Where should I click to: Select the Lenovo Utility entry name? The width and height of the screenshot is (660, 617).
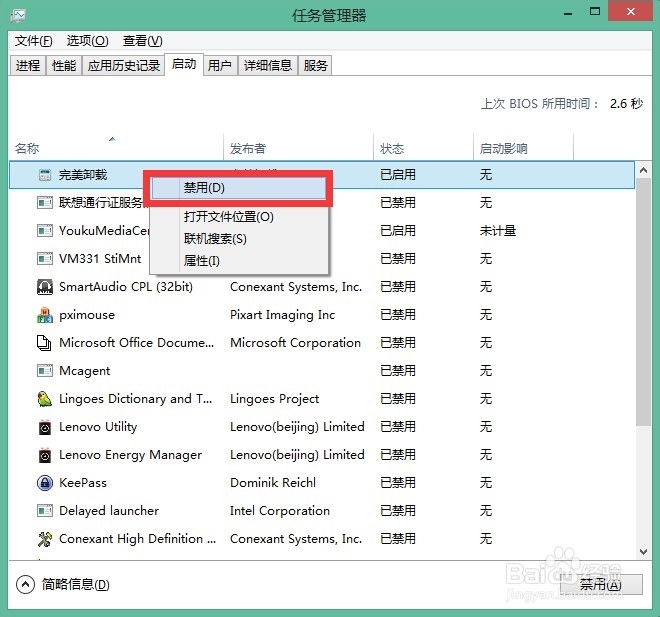[98, 427]
